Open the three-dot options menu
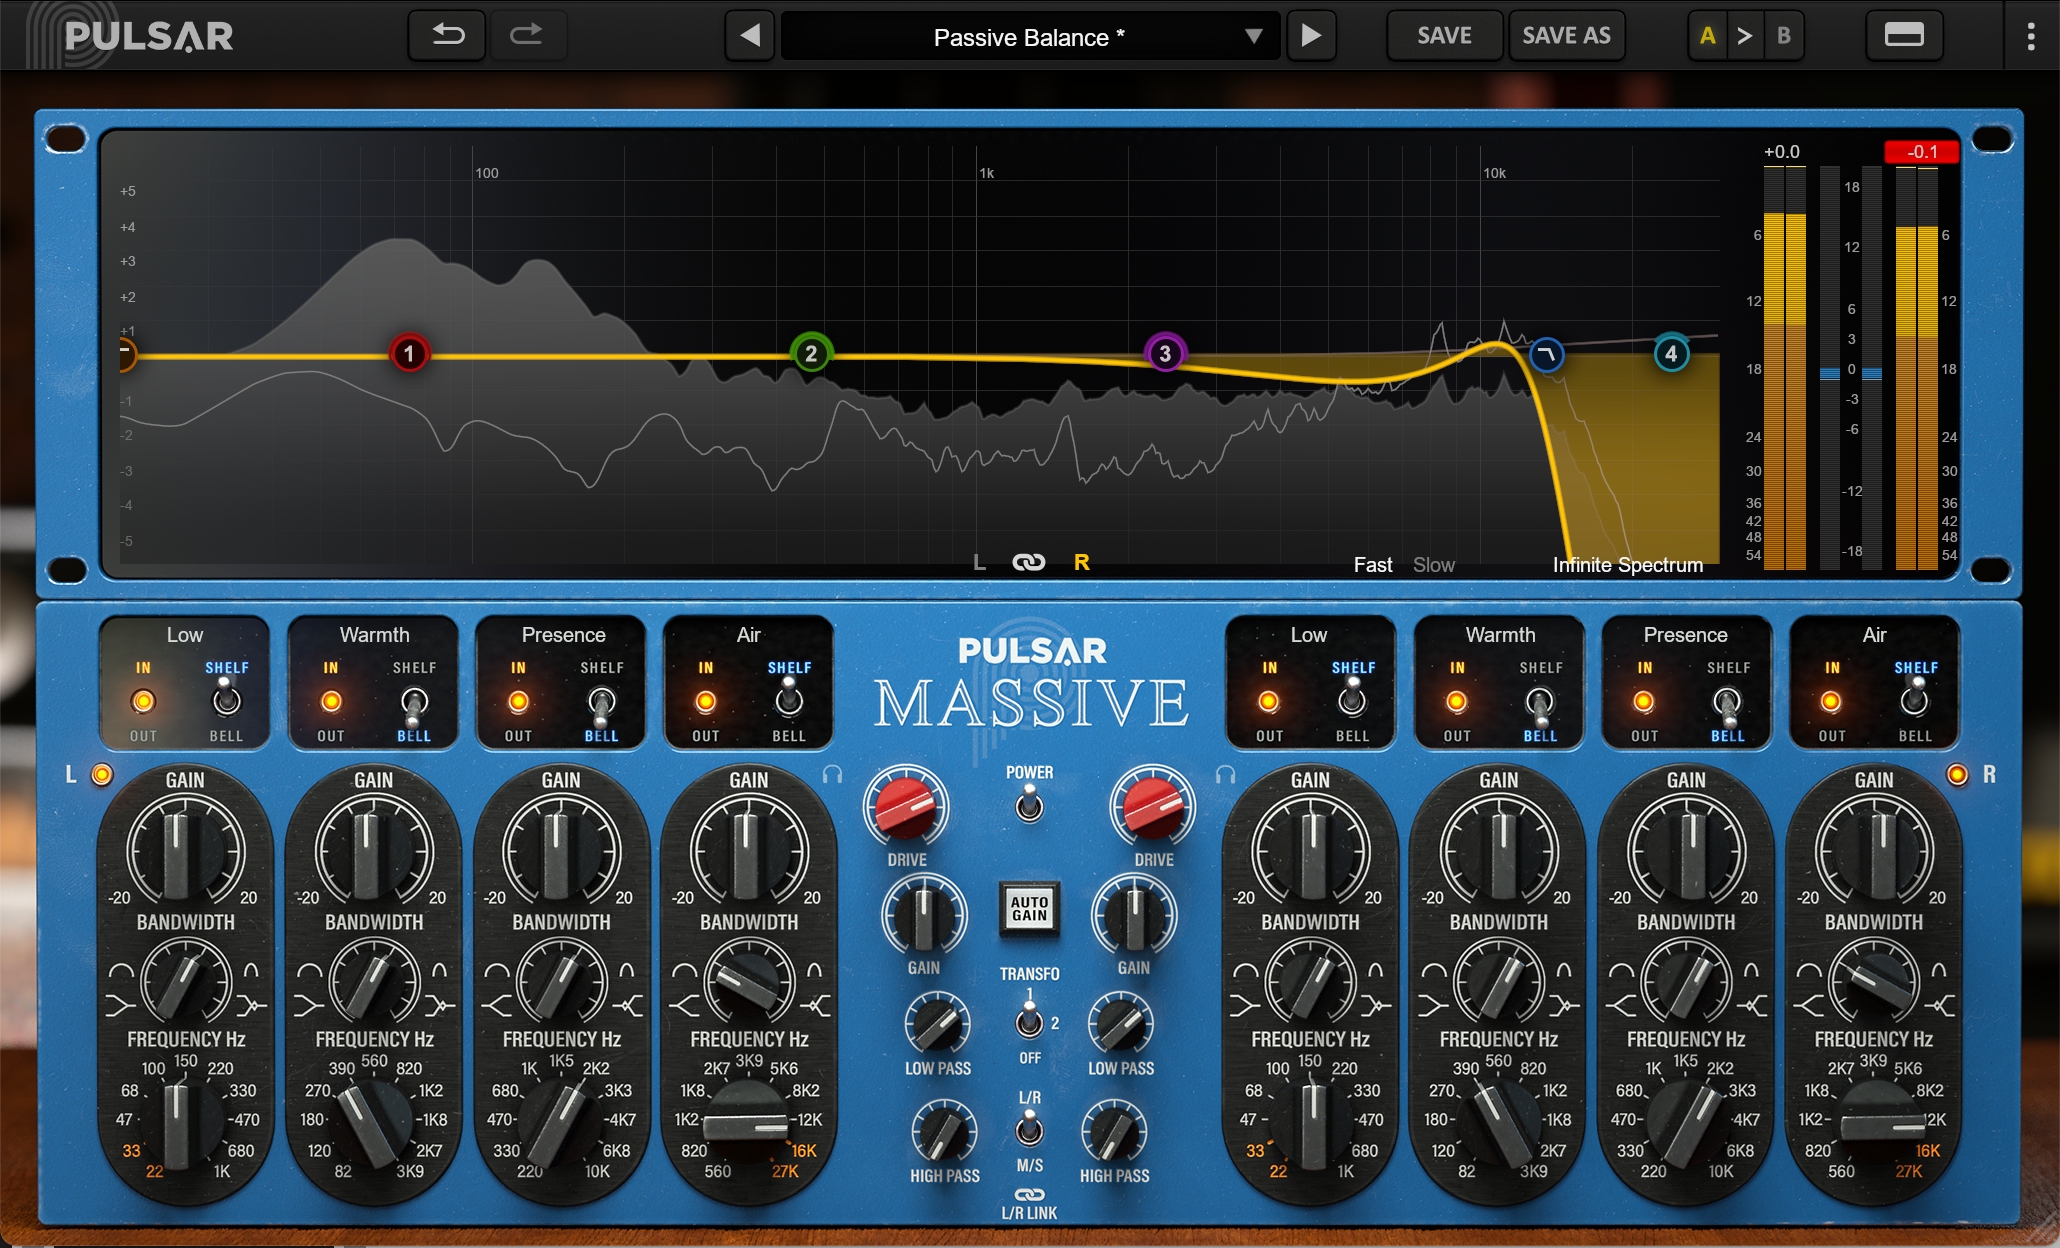The width and height of the screenshot is (2060, 1248). click(x=2030, y=37)
